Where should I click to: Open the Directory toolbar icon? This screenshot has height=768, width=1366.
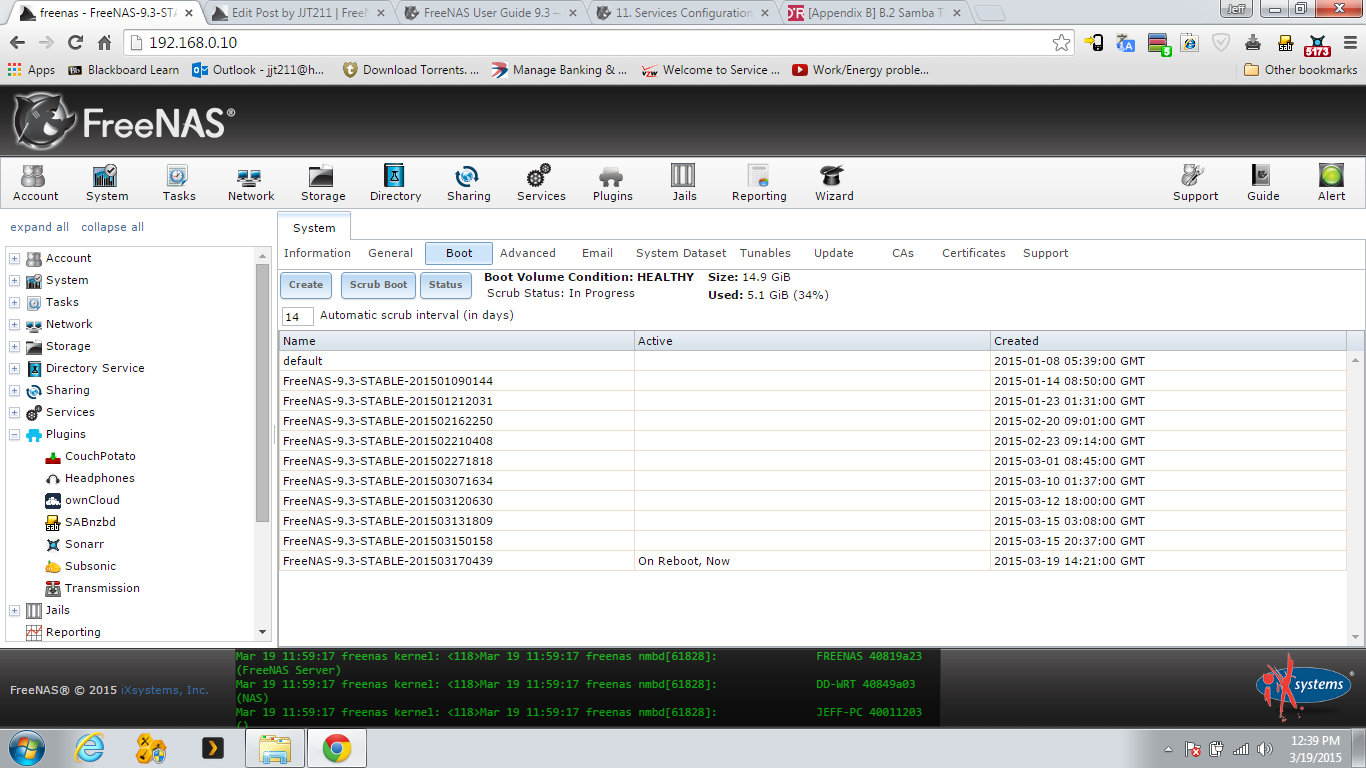coord(395,183)
